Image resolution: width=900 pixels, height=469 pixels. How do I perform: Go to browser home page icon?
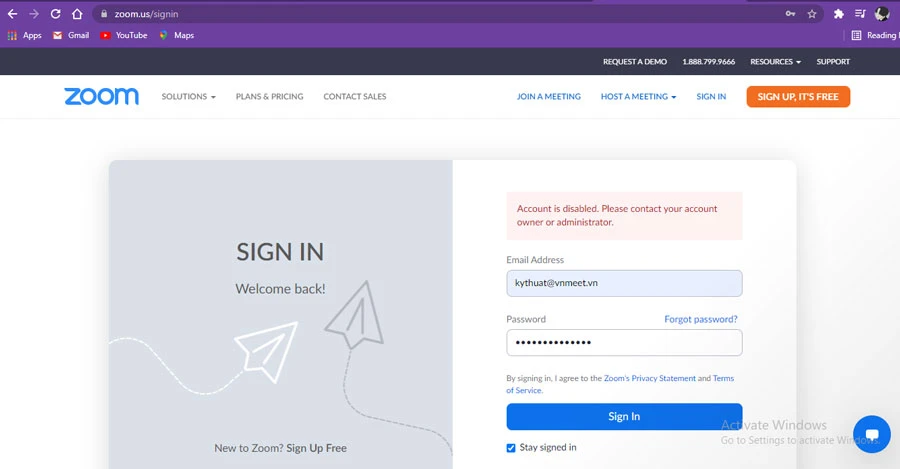click(77, 14)
